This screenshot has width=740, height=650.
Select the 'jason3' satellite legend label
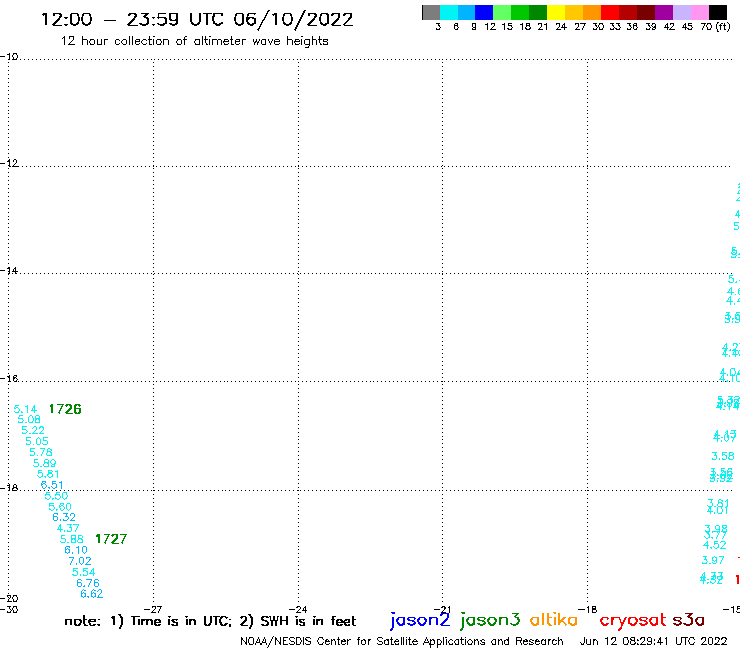point(490,620)
